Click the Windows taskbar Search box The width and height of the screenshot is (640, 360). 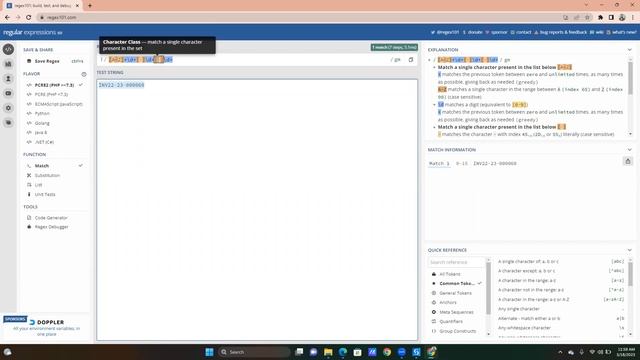[254, 352]
